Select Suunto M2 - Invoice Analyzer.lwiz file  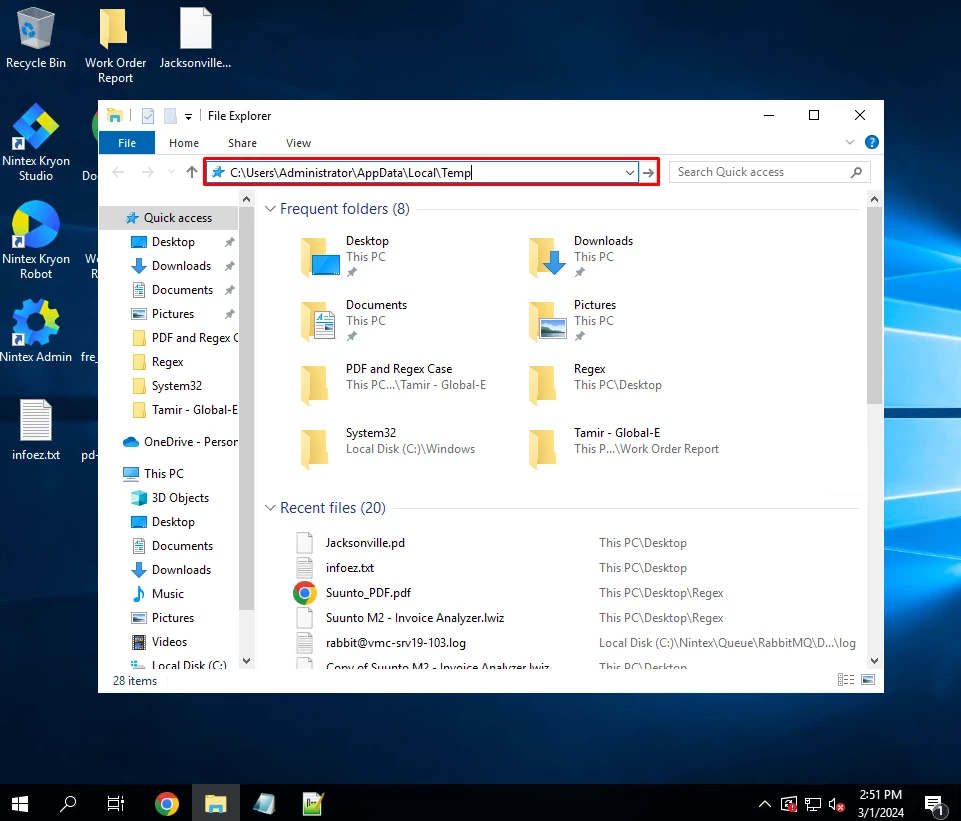point(415,618)
